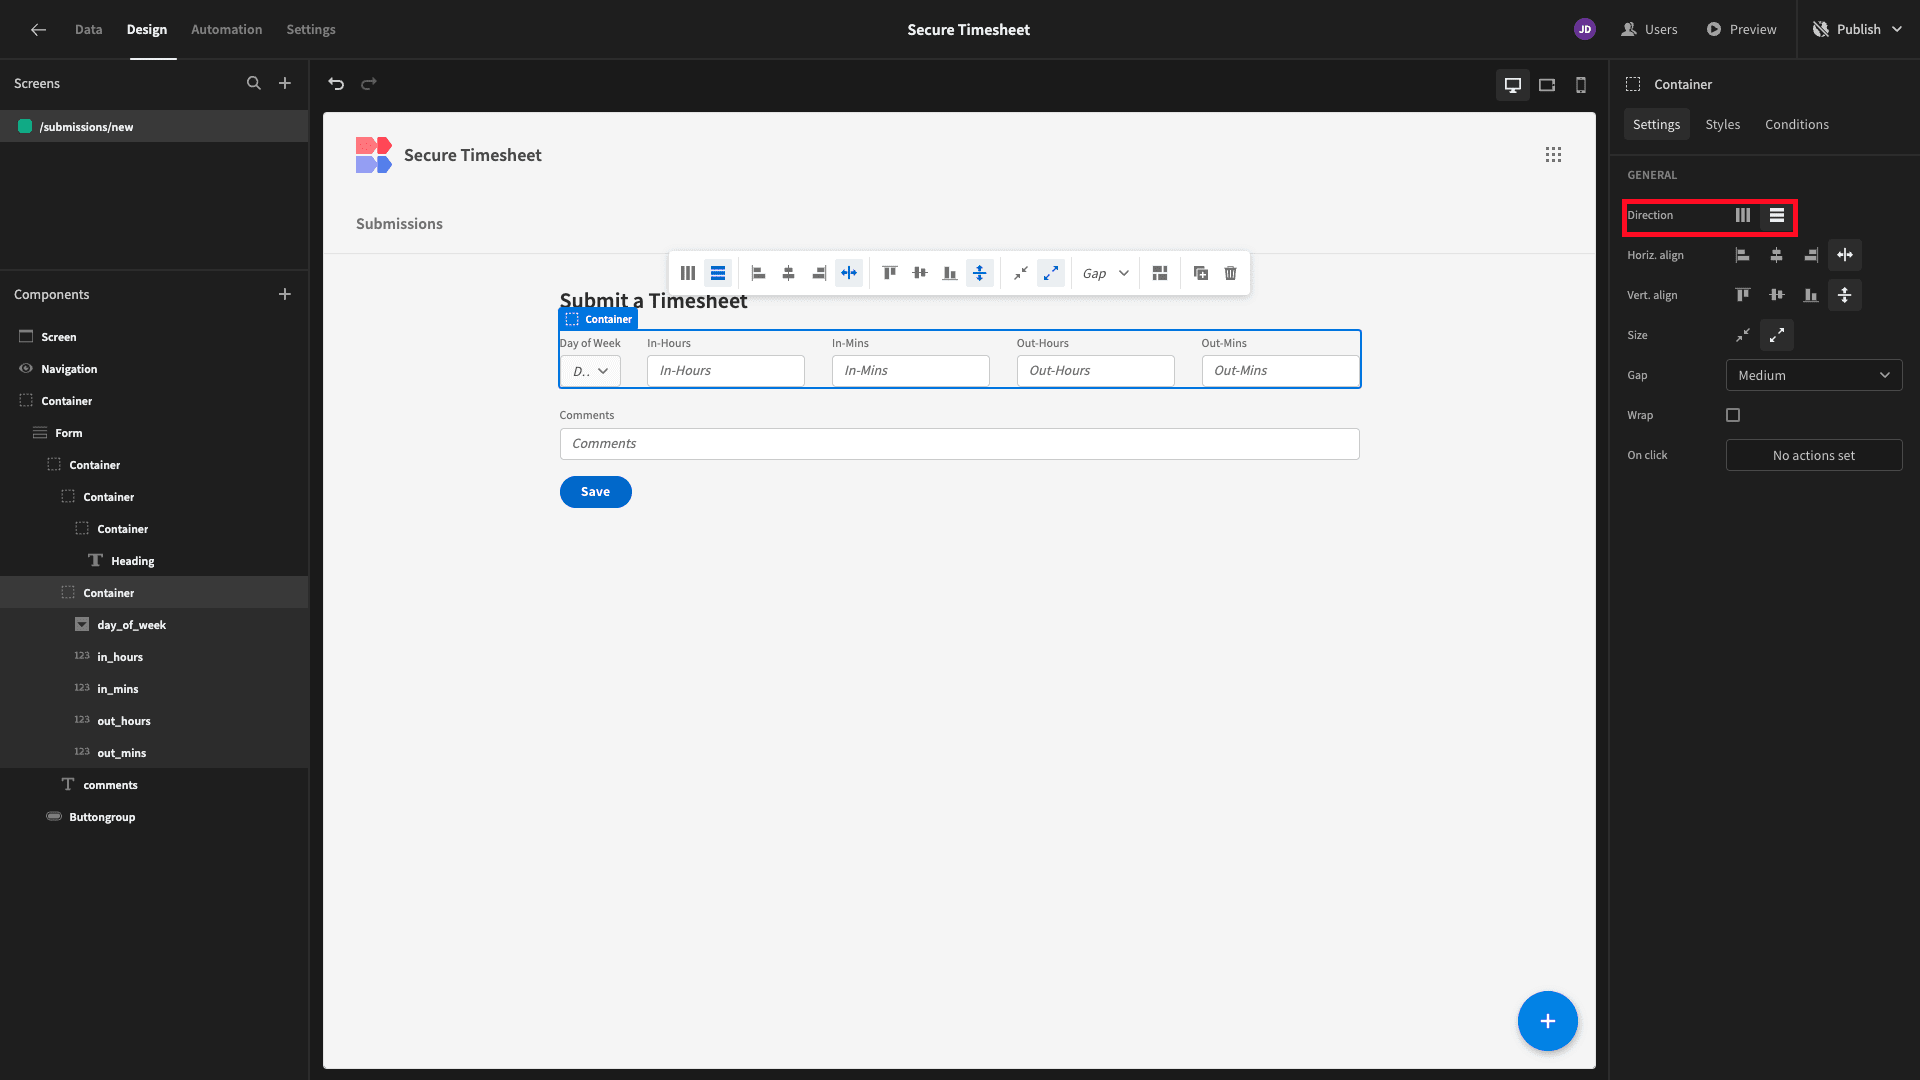Set Direction to column layout in settings
Screen dimensions: 1920x1080
click(1743, 215)
